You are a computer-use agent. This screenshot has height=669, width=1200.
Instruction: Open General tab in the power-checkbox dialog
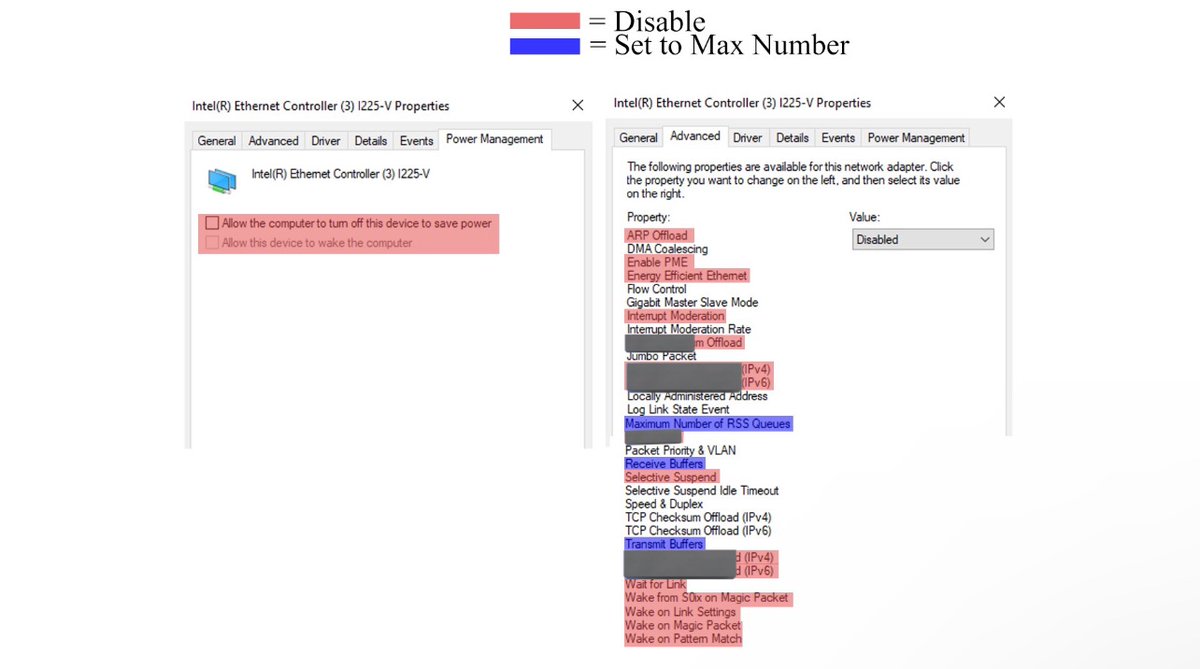pyautogui.click(x=216, y=141)
